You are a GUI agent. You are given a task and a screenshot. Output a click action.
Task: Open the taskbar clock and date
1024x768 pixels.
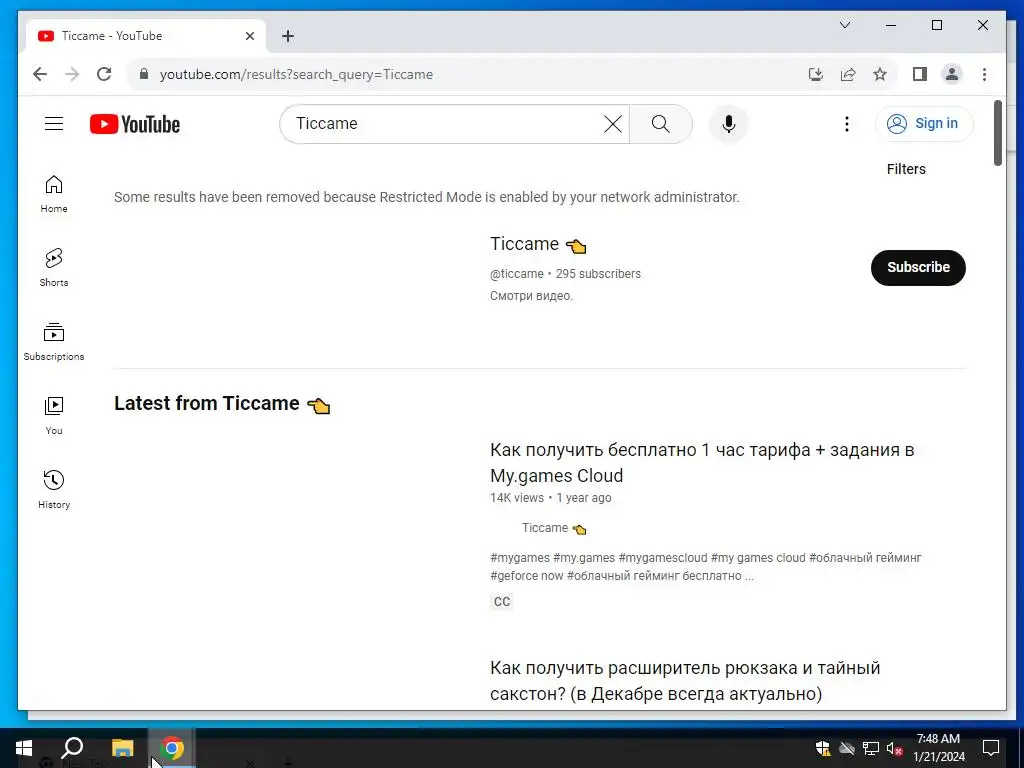pyautogui.click(x=938, y=748)
